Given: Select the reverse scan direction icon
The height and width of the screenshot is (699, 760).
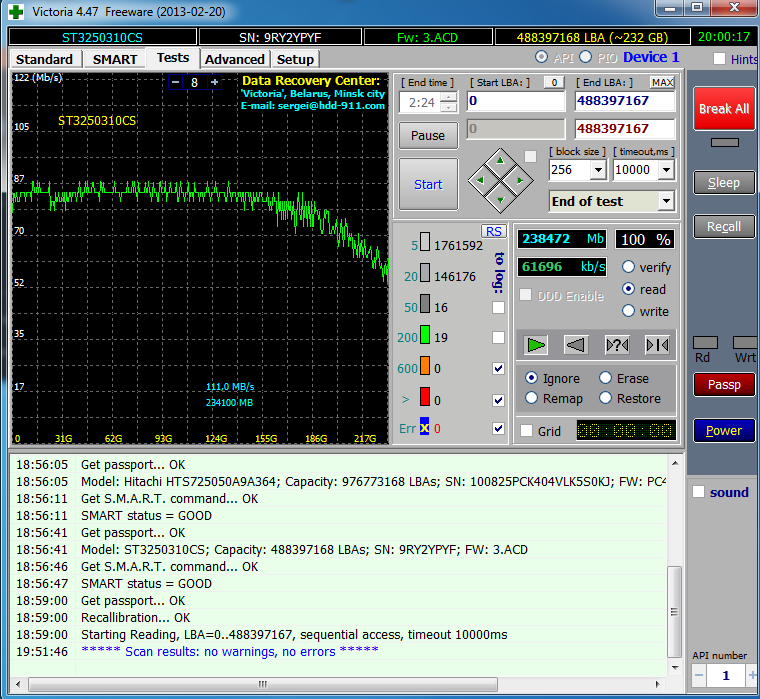Looking at the screenshot, I should (x=576, y=345).
